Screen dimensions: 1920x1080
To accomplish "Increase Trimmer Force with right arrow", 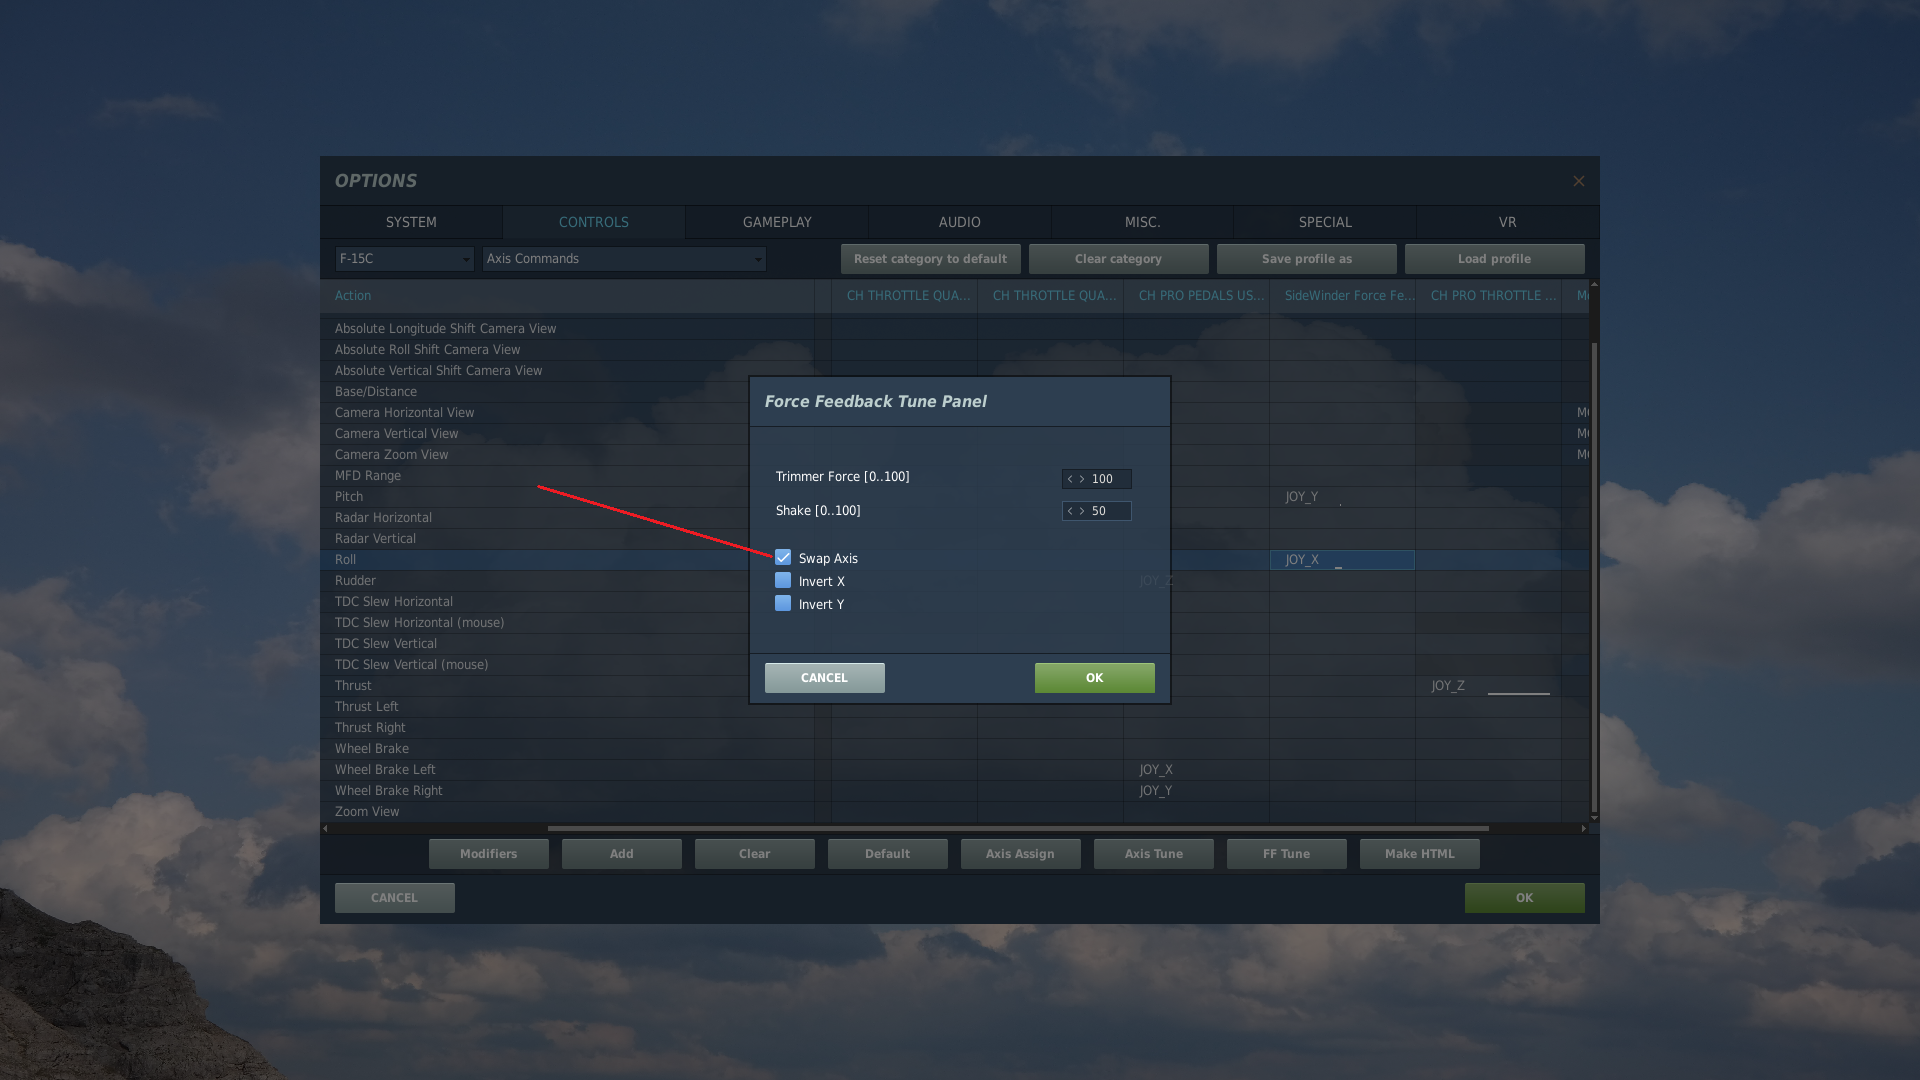I will (1082, 479).
